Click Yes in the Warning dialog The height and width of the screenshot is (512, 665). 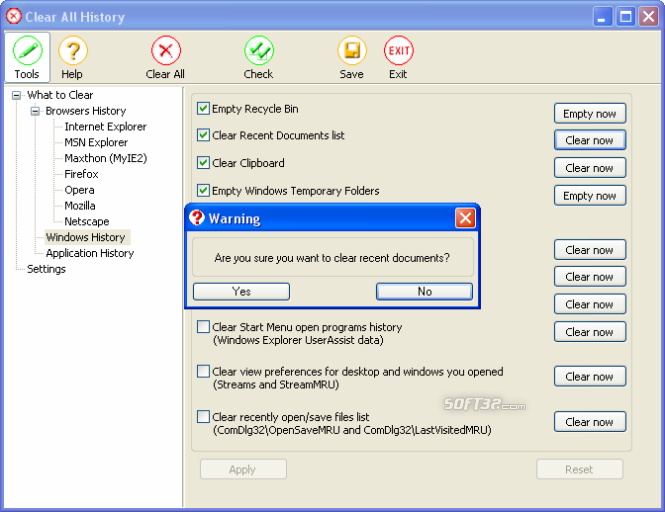(241, 292)
